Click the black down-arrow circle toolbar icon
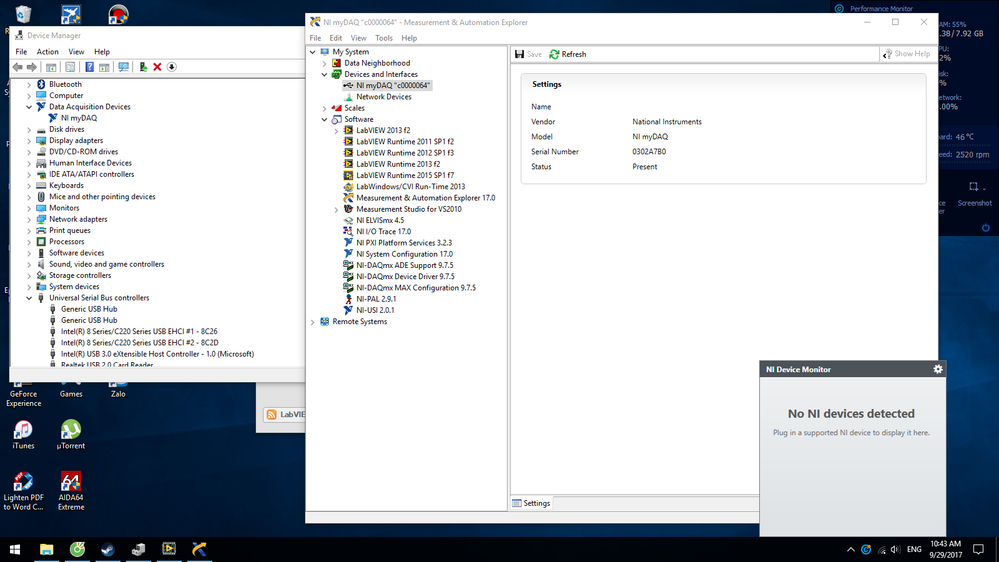Image resolution: width=999 pixels, height=562 pixels. [171, 67]
